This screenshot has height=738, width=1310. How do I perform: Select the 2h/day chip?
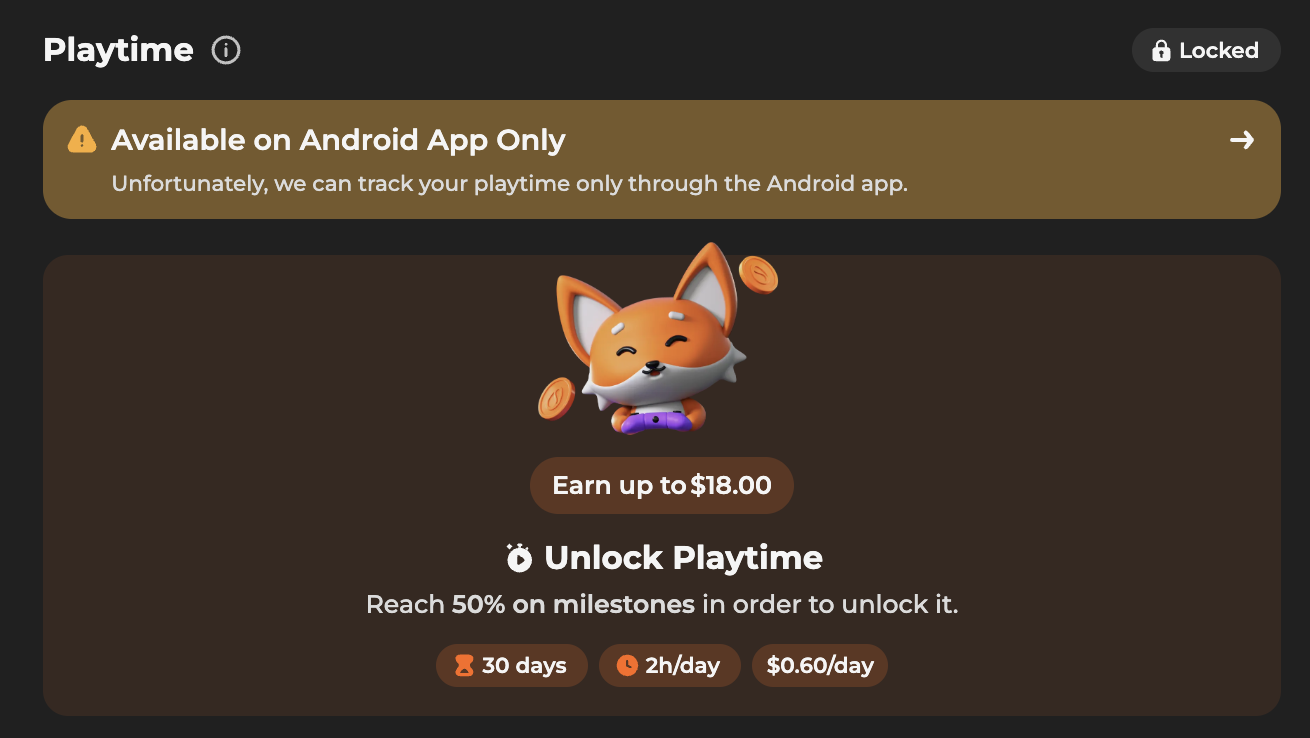[670, 665]
